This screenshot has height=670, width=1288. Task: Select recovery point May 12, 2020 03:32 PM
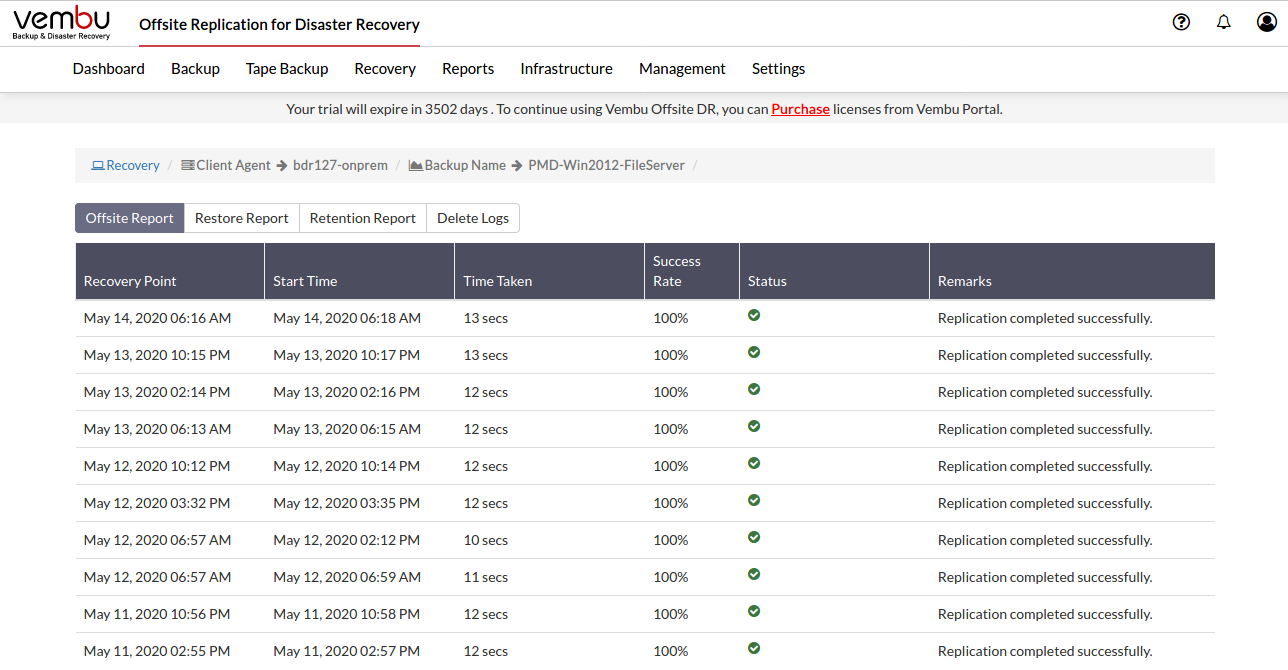pos(157,503)
